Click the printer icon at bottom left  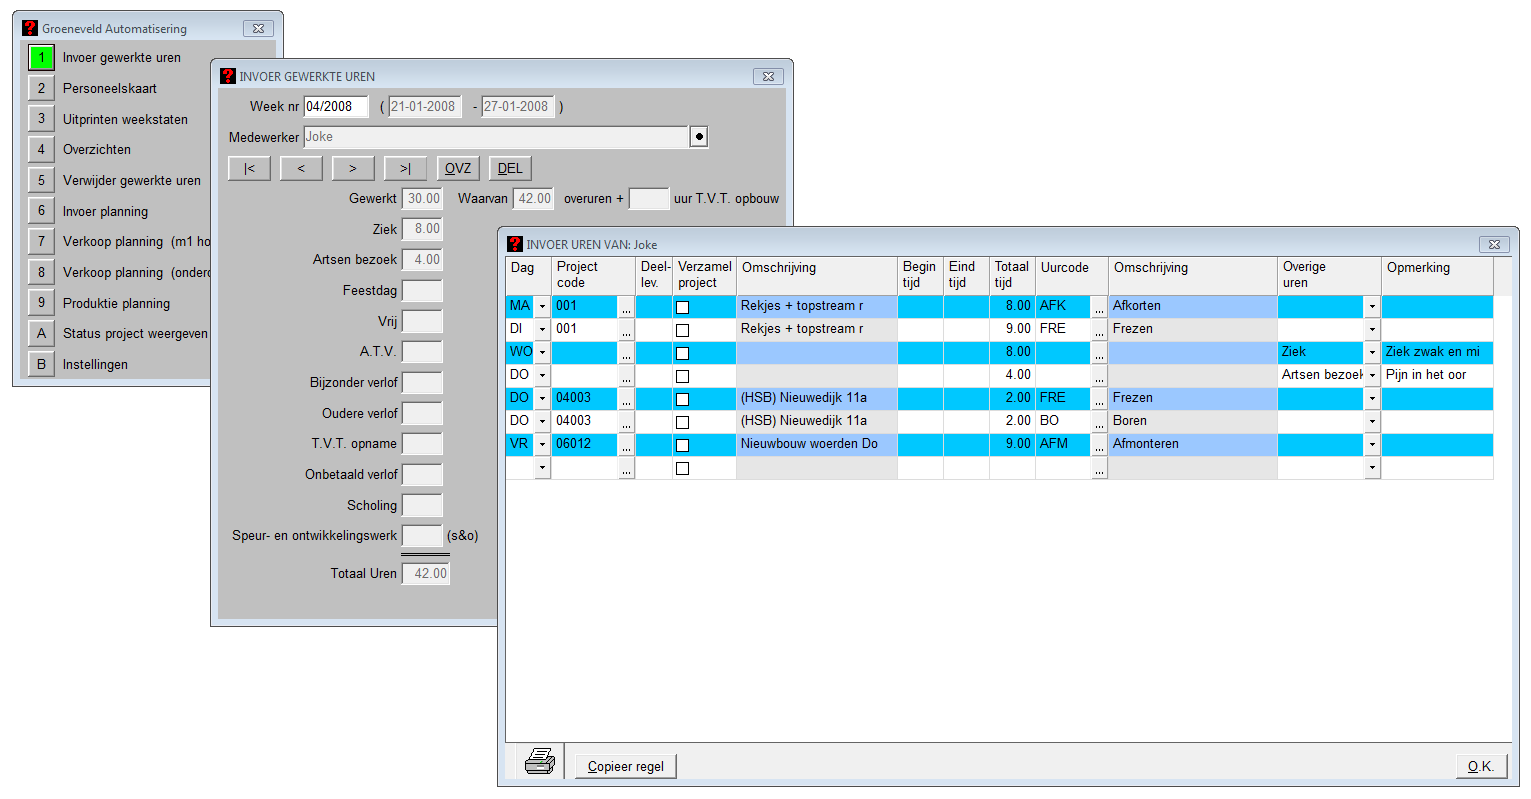click(x=540, y=762)
